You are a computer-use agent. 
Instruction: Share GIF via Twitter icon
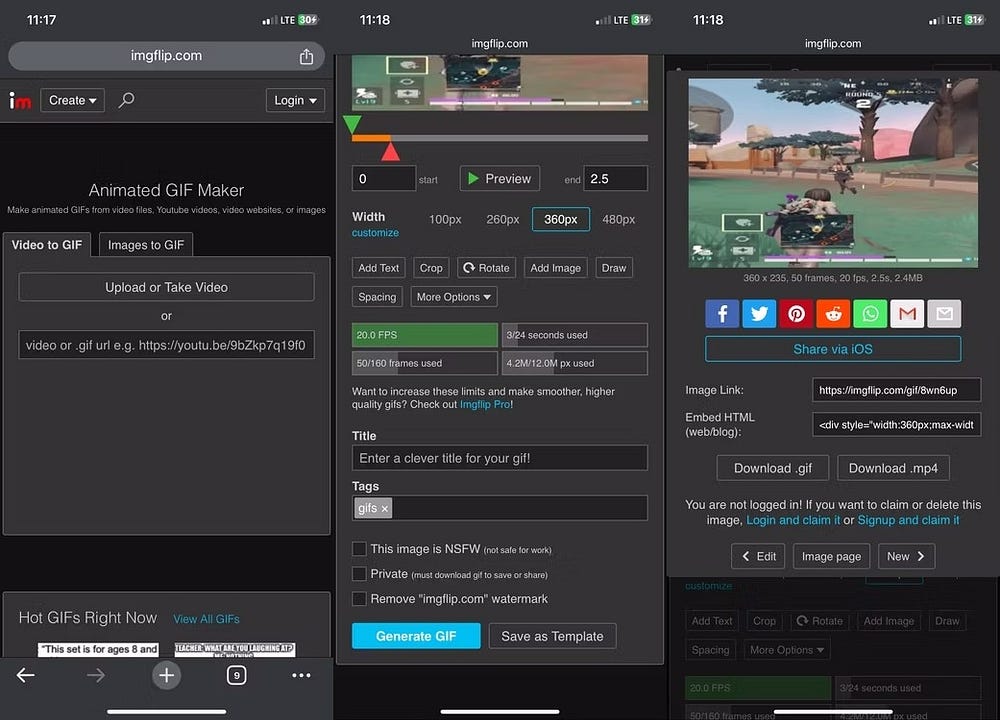pos(759,314)
